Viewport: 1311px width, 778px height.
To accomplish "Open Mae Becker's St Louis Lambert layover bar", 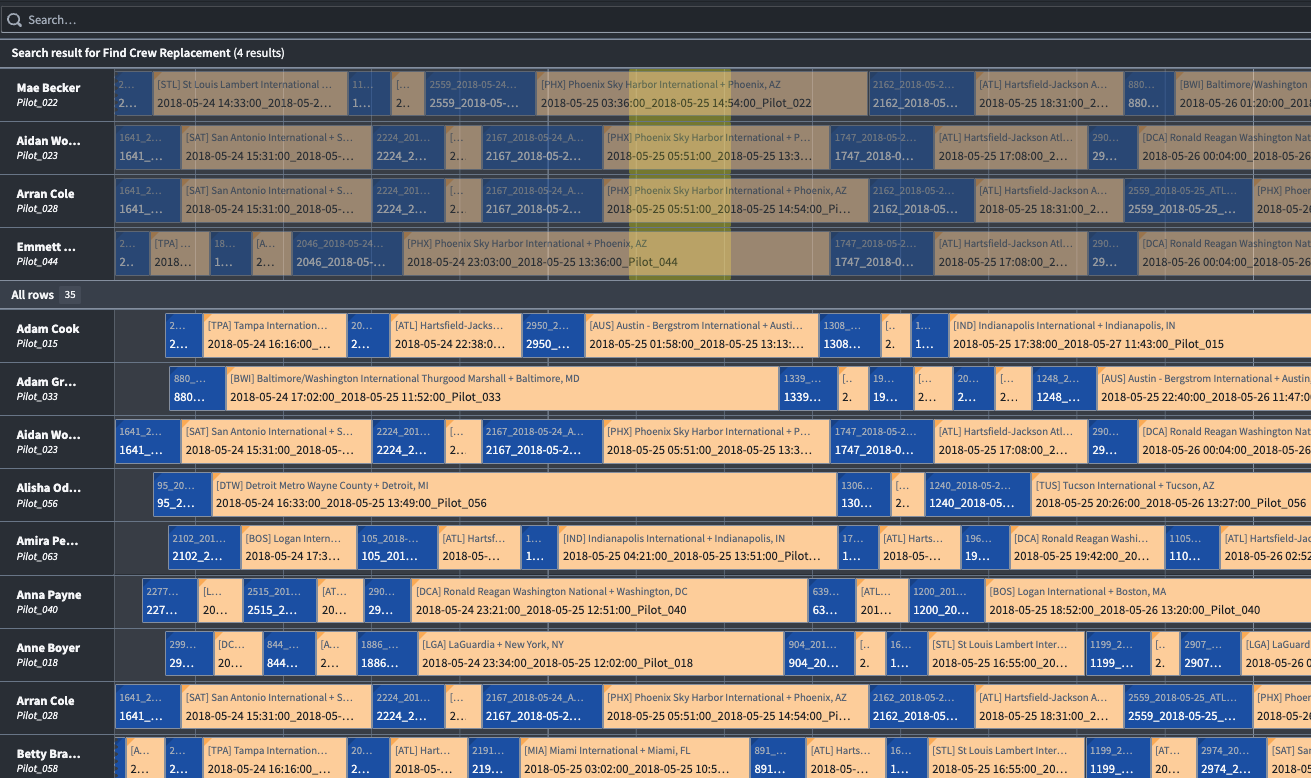I will click(250, 95).
